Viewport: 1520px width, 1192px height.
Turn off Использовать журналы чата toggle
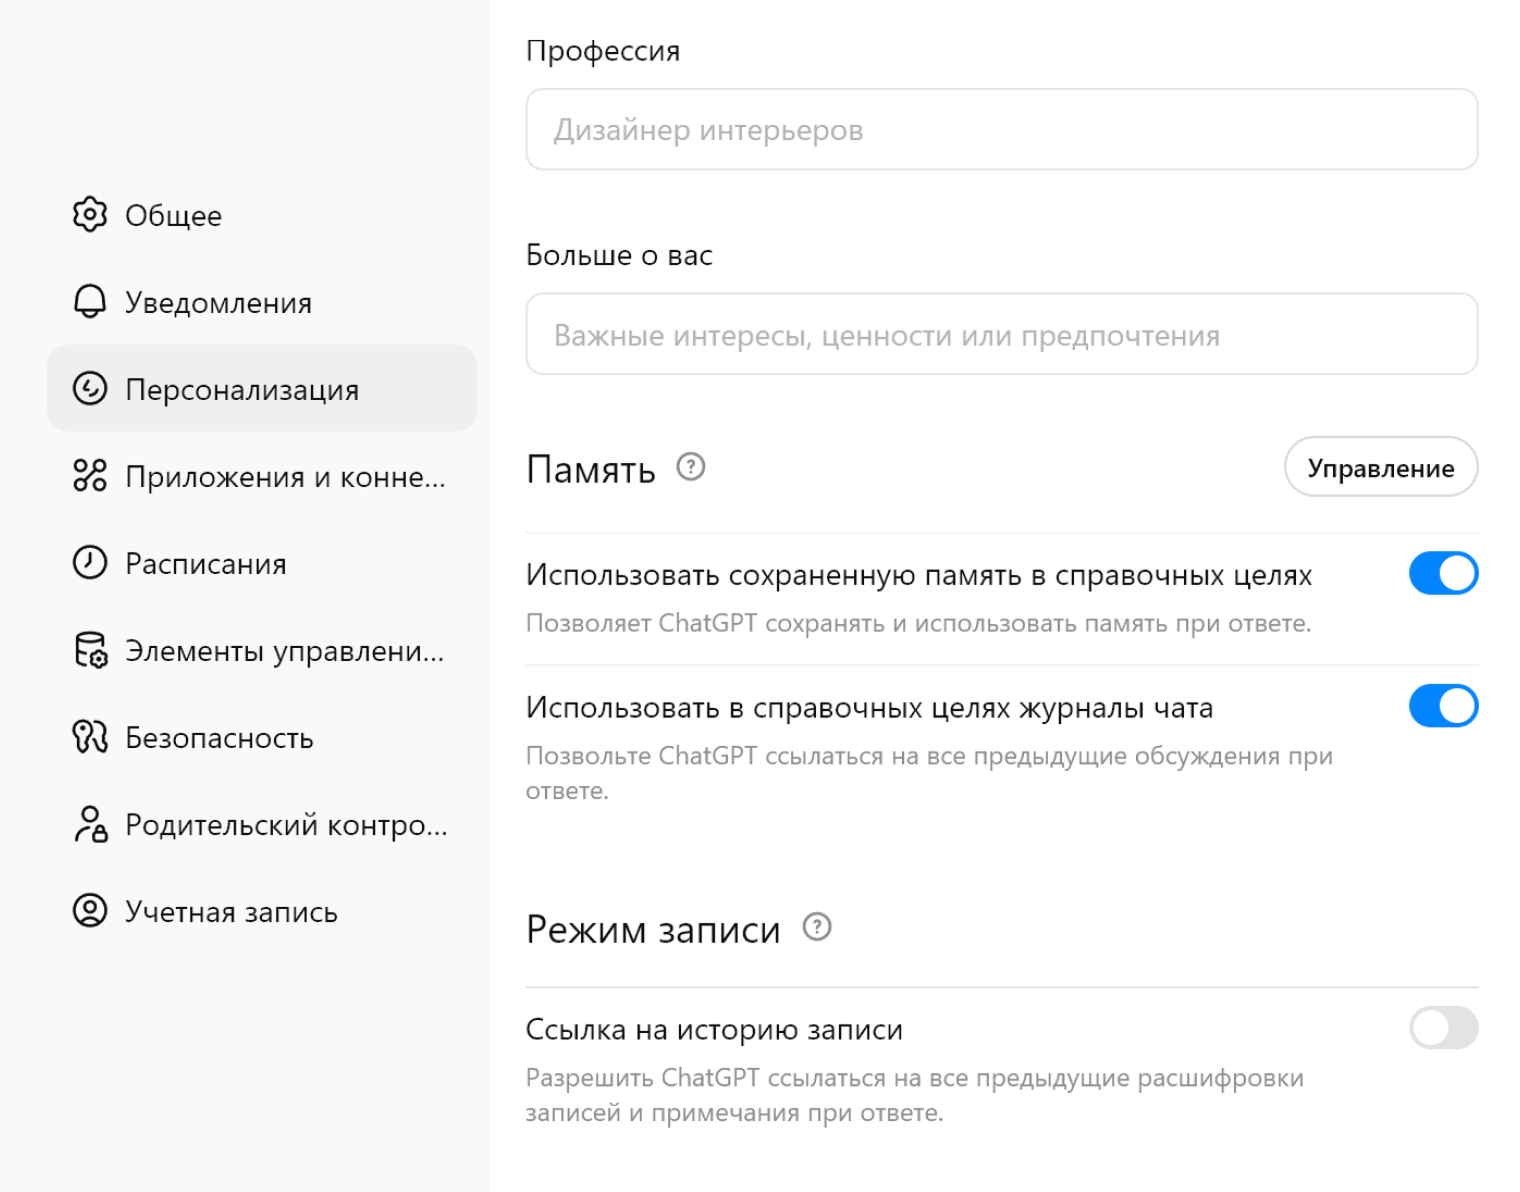[1443, 706]
